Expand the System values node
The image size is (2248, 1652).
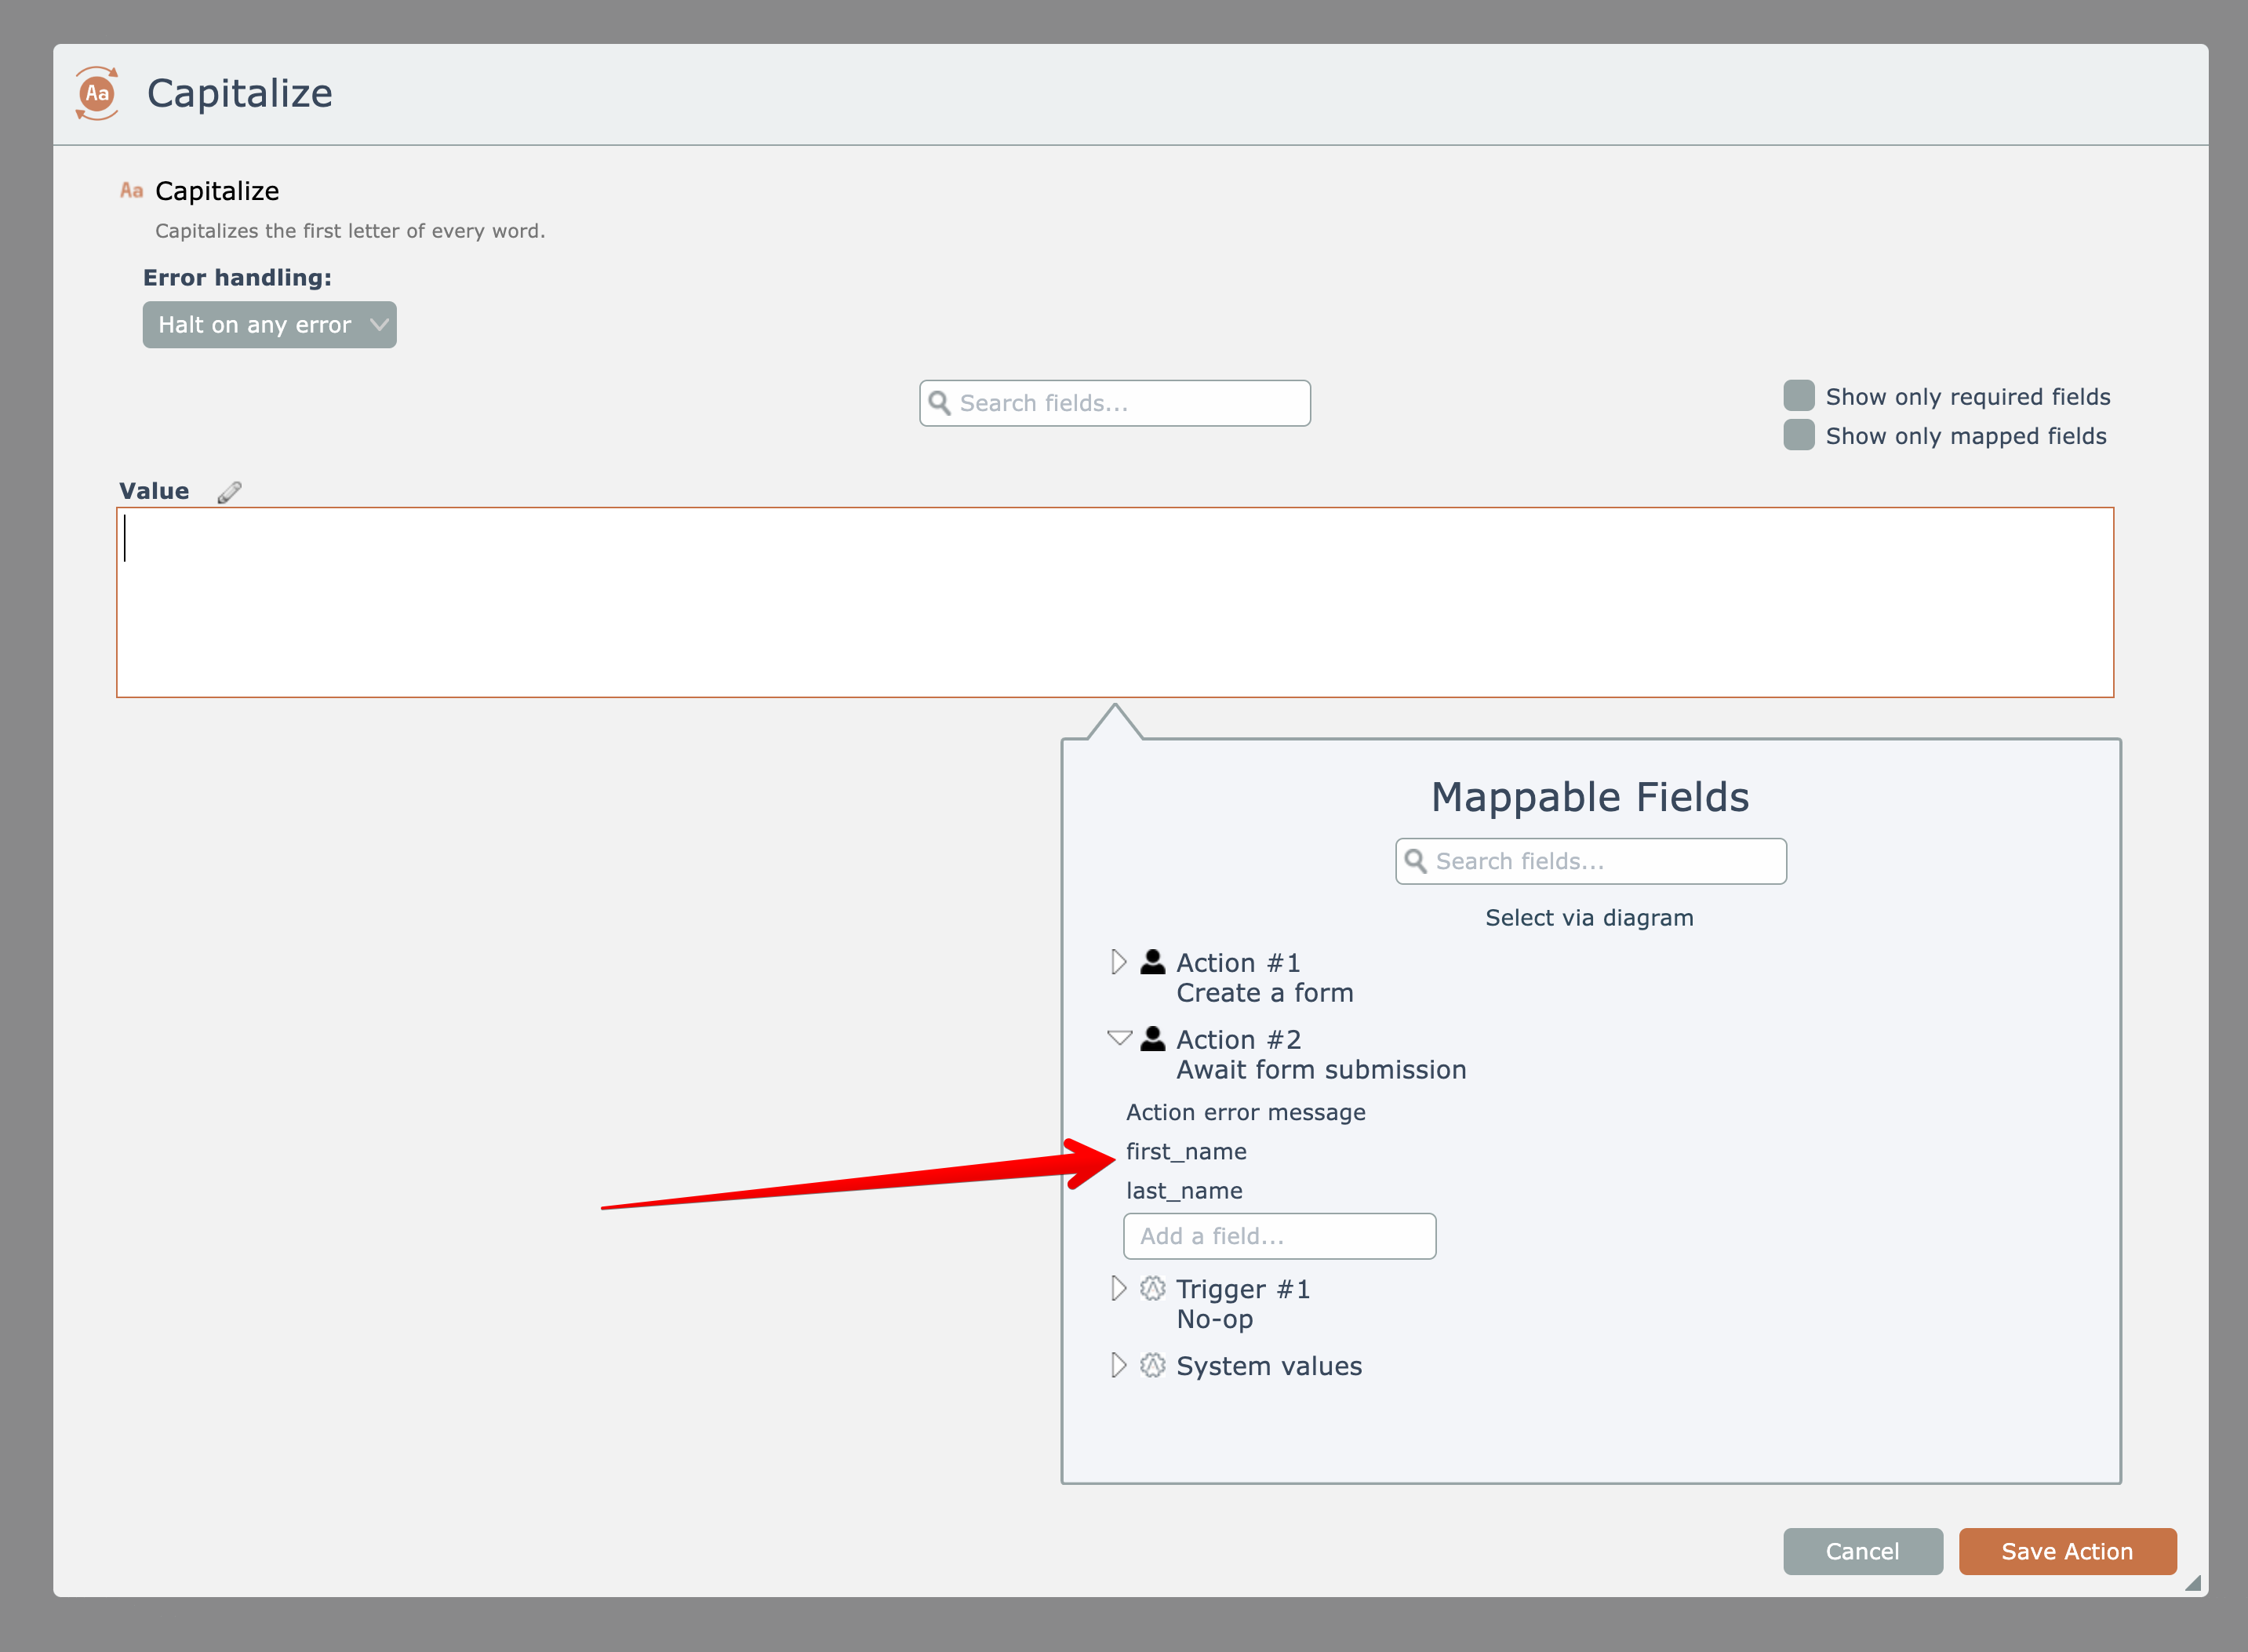pyautogui.click(x=1118, y=1365)
